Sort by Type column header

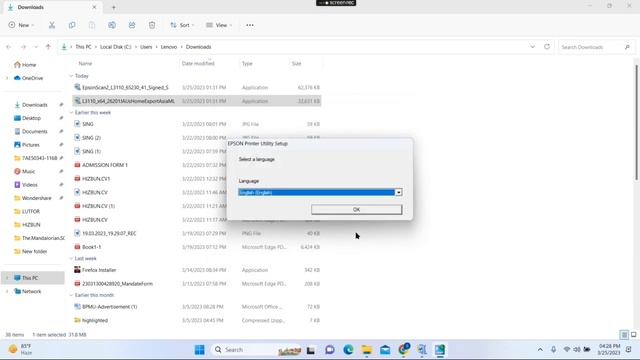pyautogui.click(x=247, y=64)
